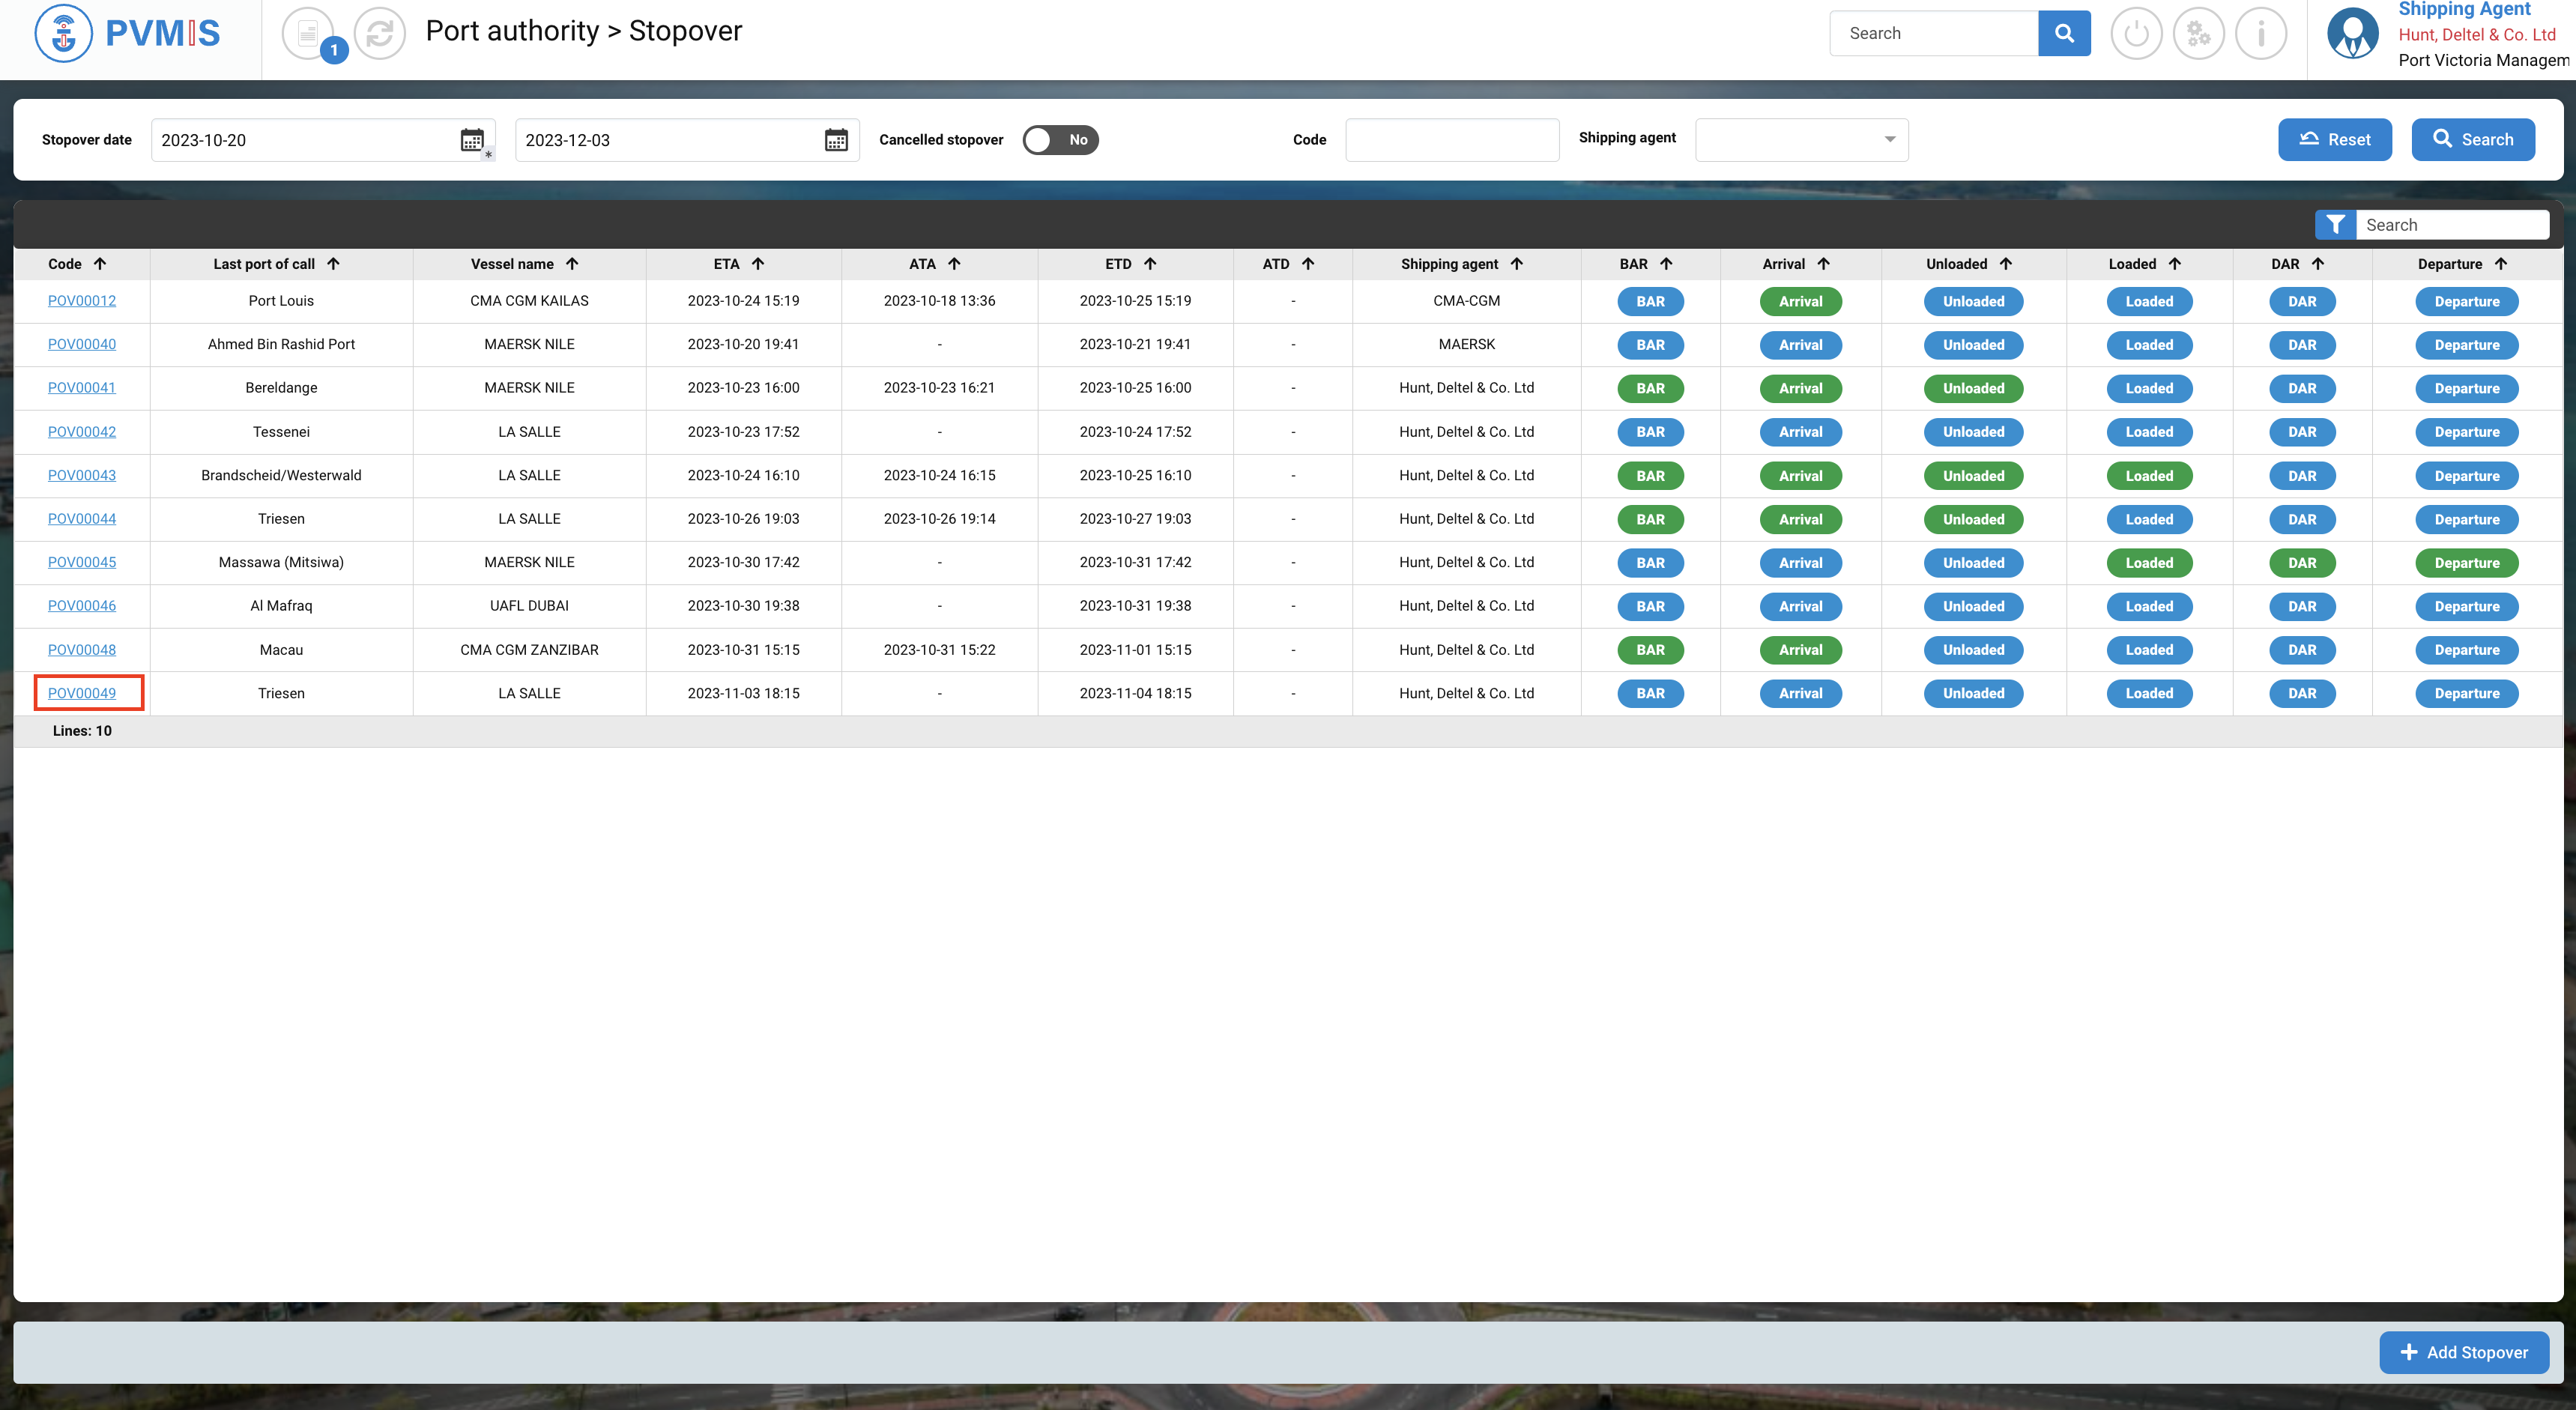Click the user profile avatar
This screenshot has height=1410, width=2576.
[x=2352, y=33]
